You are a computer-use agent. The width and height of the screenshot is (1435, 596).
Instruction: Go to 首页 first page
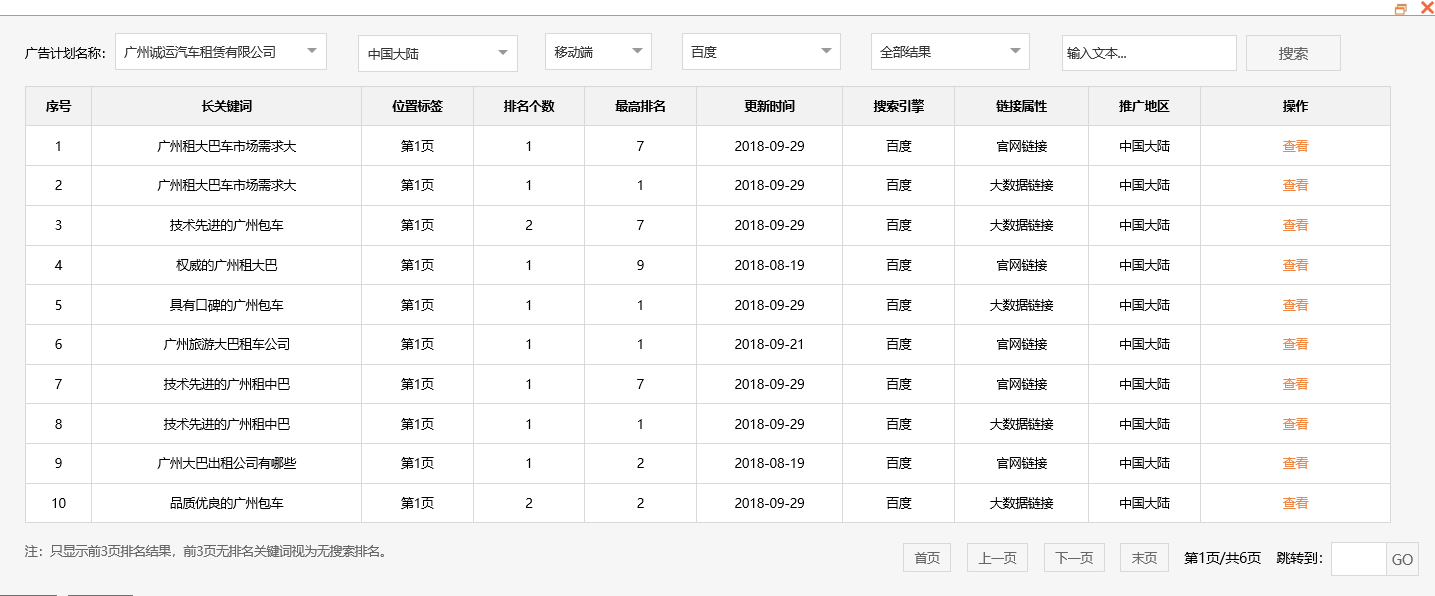point(926,558)
